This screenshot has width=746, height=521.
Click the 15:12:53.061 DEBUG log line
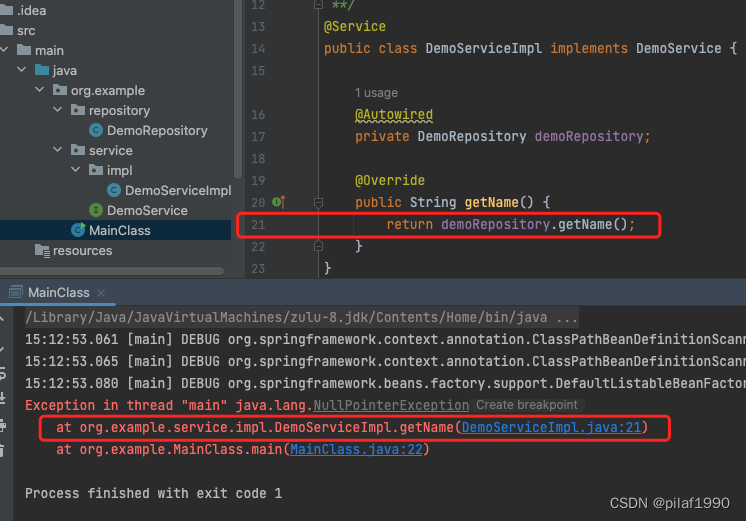385,339
